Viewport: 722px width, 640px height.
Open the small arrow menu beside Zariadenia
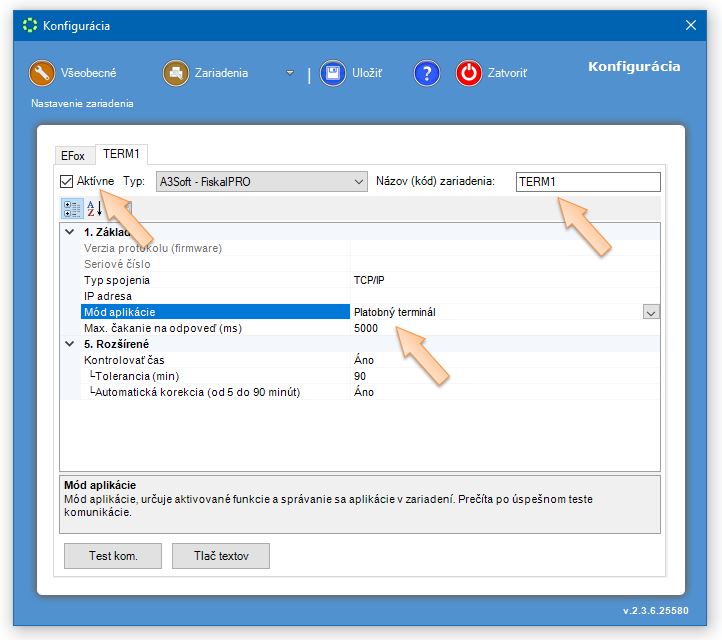click(x=290, y=73)
